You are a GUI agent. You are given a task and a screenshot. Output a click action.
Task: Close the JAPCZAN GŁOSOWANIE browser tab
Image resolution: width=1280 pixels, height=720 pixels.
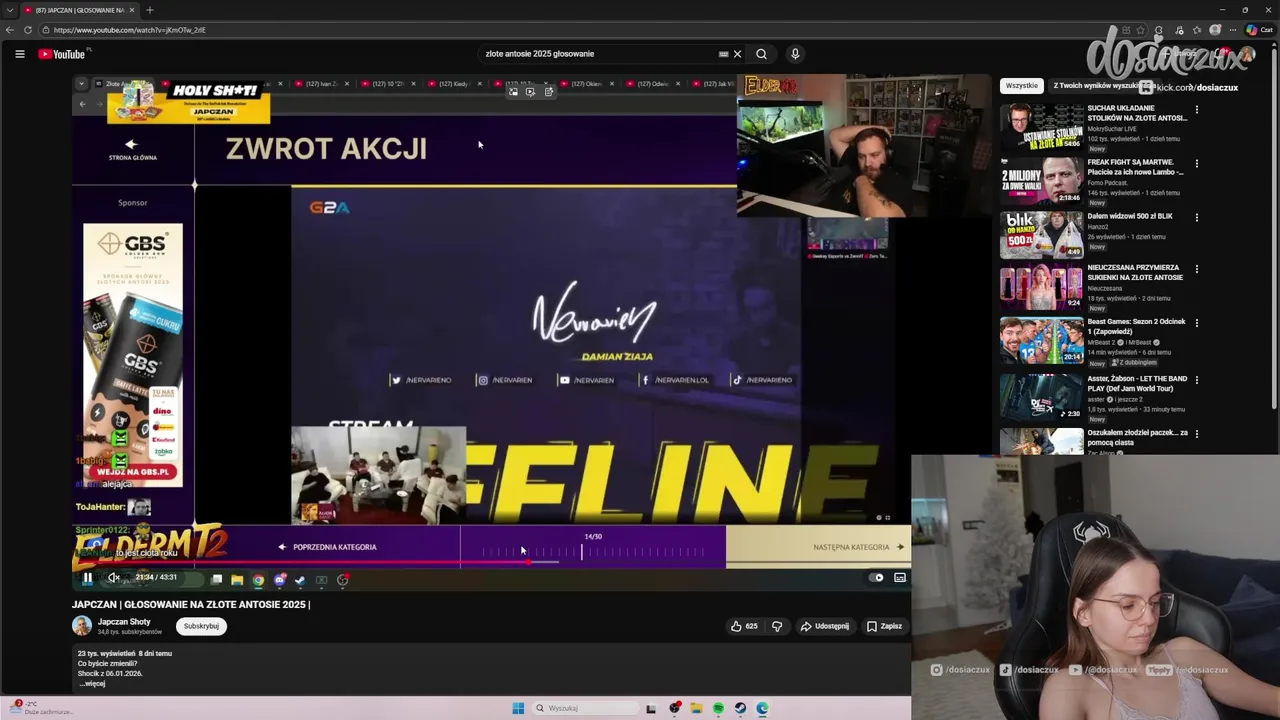(131, 10)
